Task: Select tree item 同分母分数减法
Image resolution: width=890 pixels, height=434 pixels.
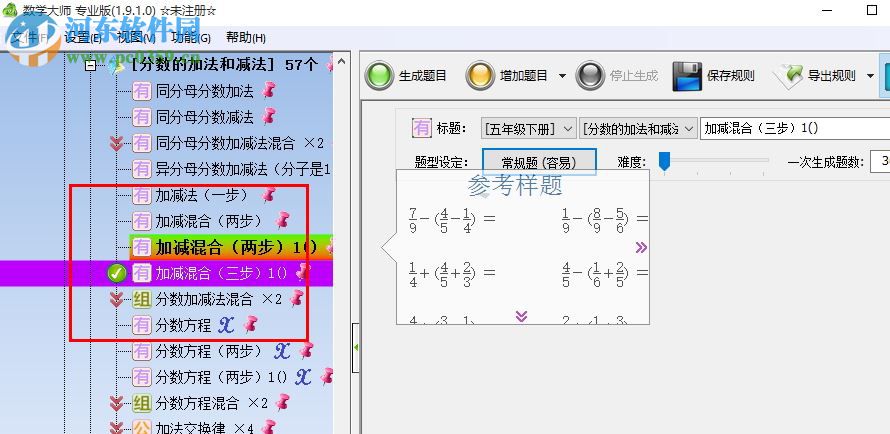Action: point(204,117)
